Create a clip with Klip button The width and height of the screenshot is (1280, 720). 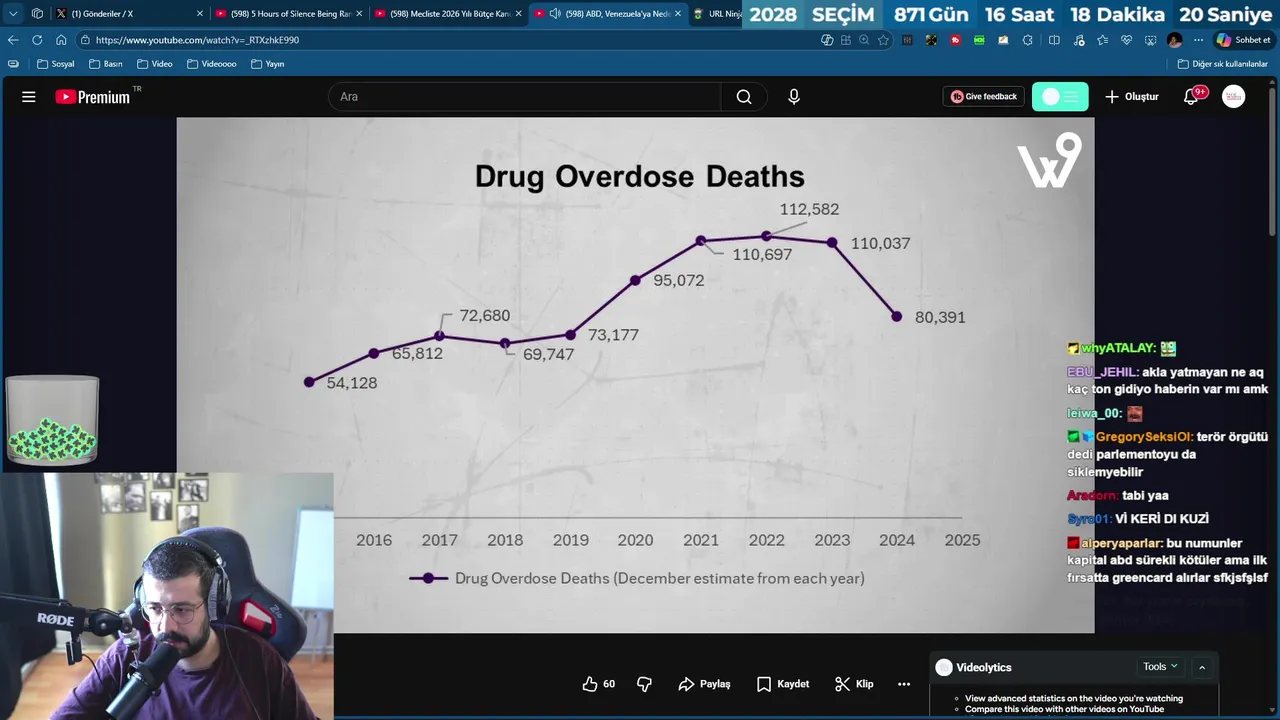(x=855, y=684)
